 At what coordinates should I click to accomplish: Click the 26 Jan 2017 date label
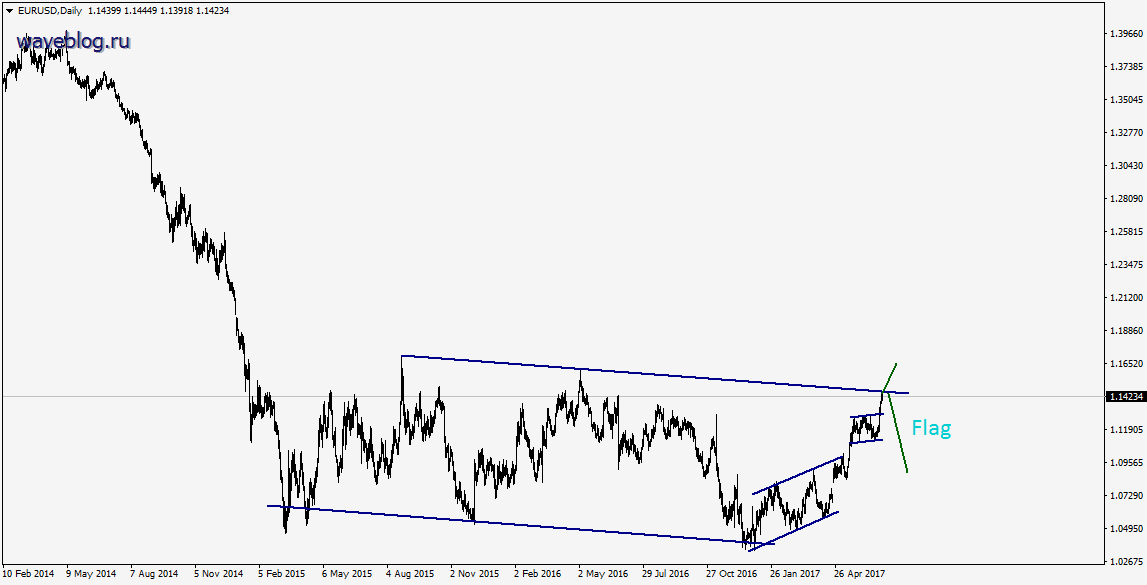coord(794,575)
